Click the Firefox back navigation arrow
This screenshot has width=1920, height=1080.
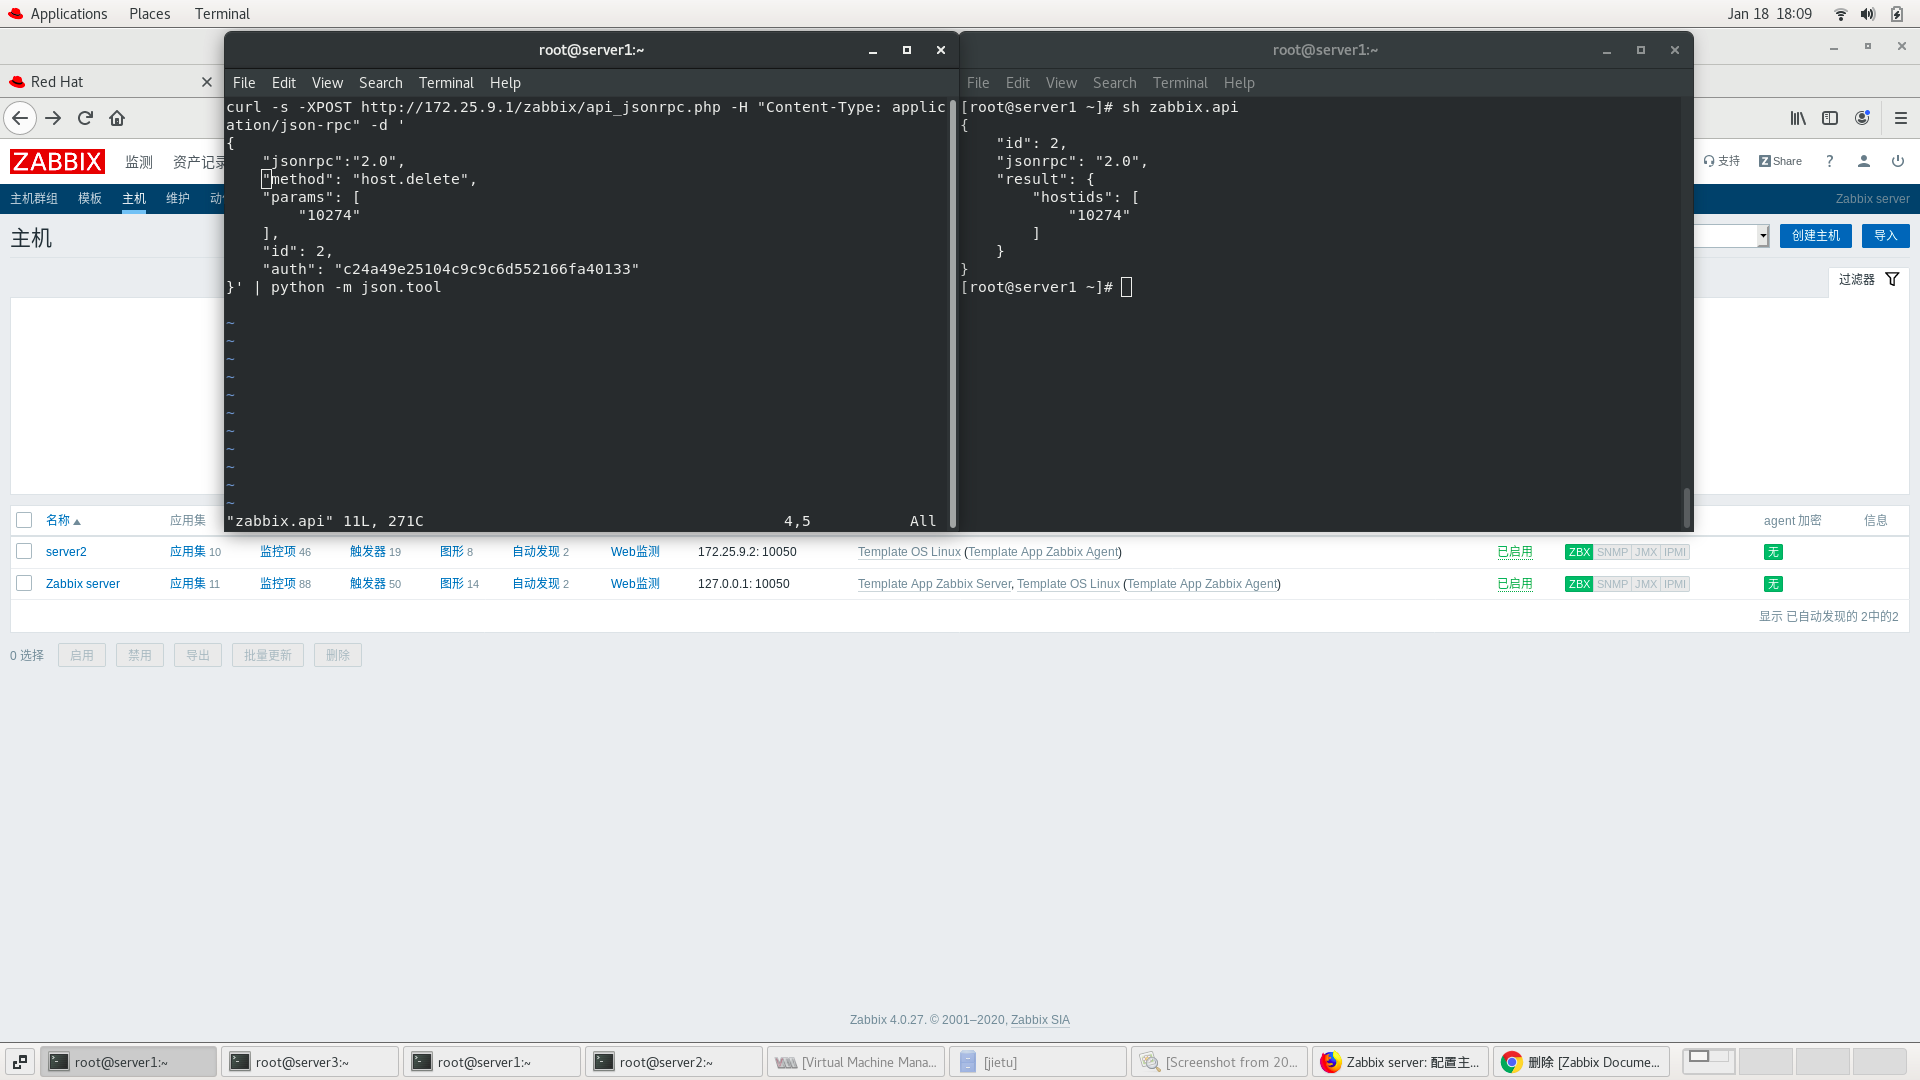(20, 118)
